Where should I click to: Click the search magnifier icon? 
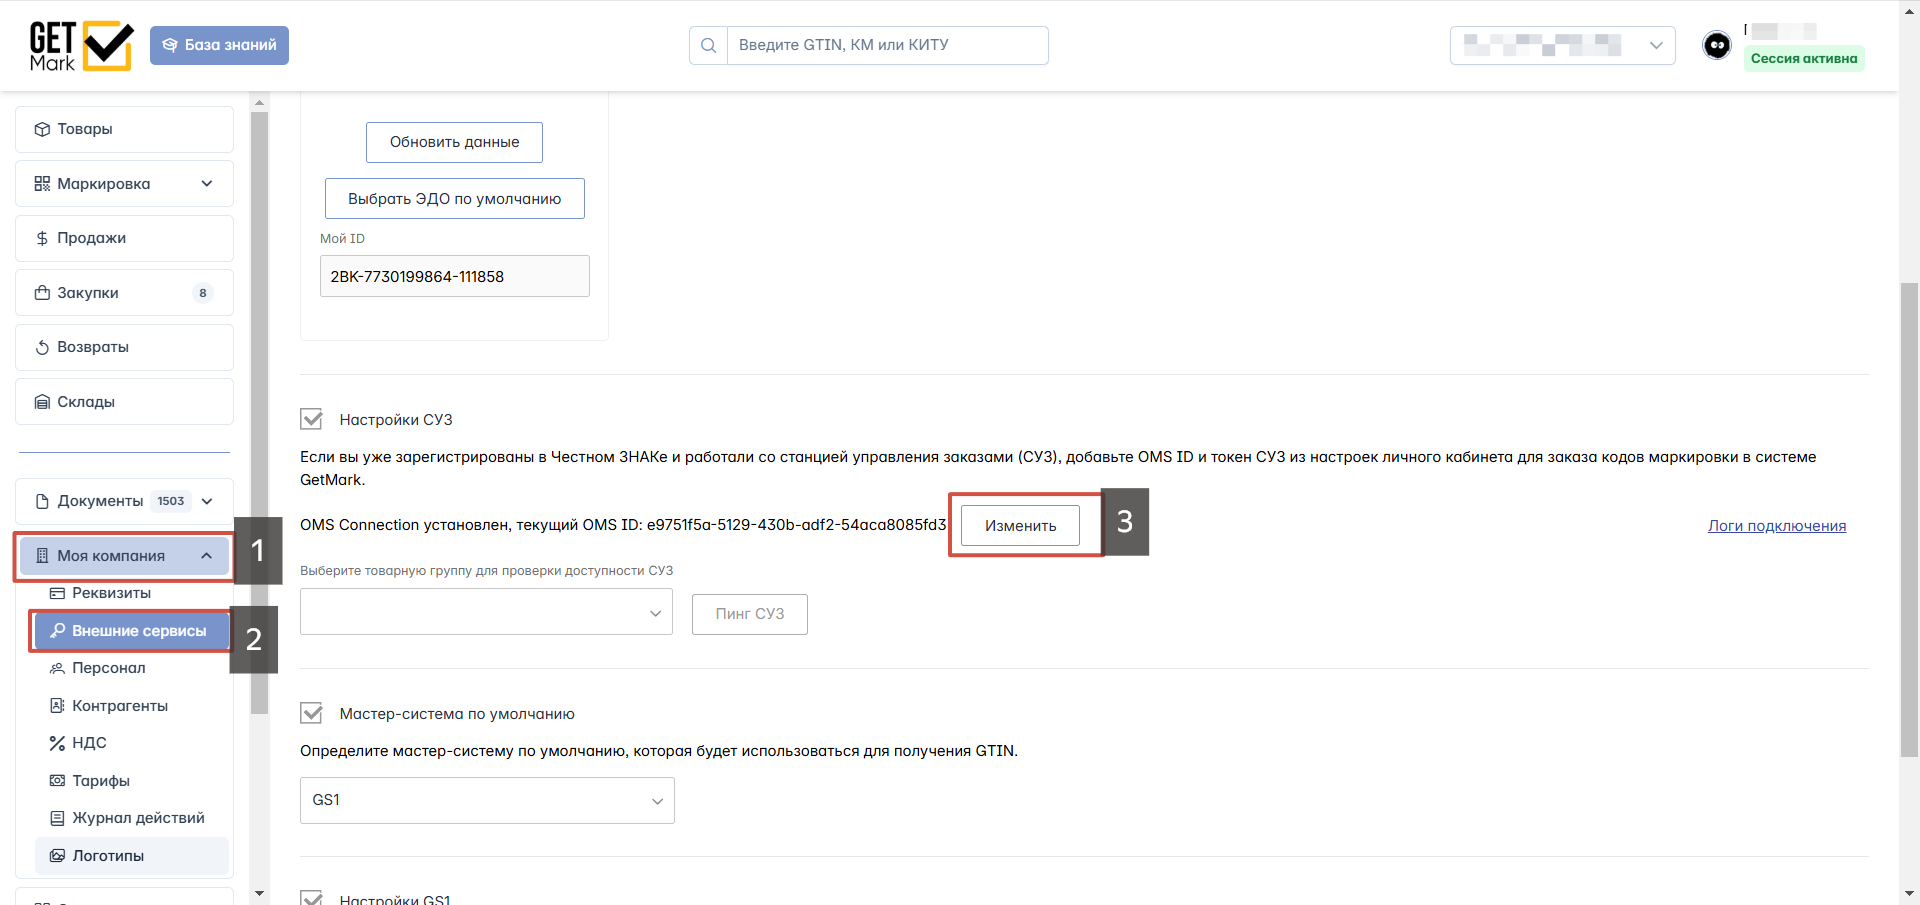(708, 45)
